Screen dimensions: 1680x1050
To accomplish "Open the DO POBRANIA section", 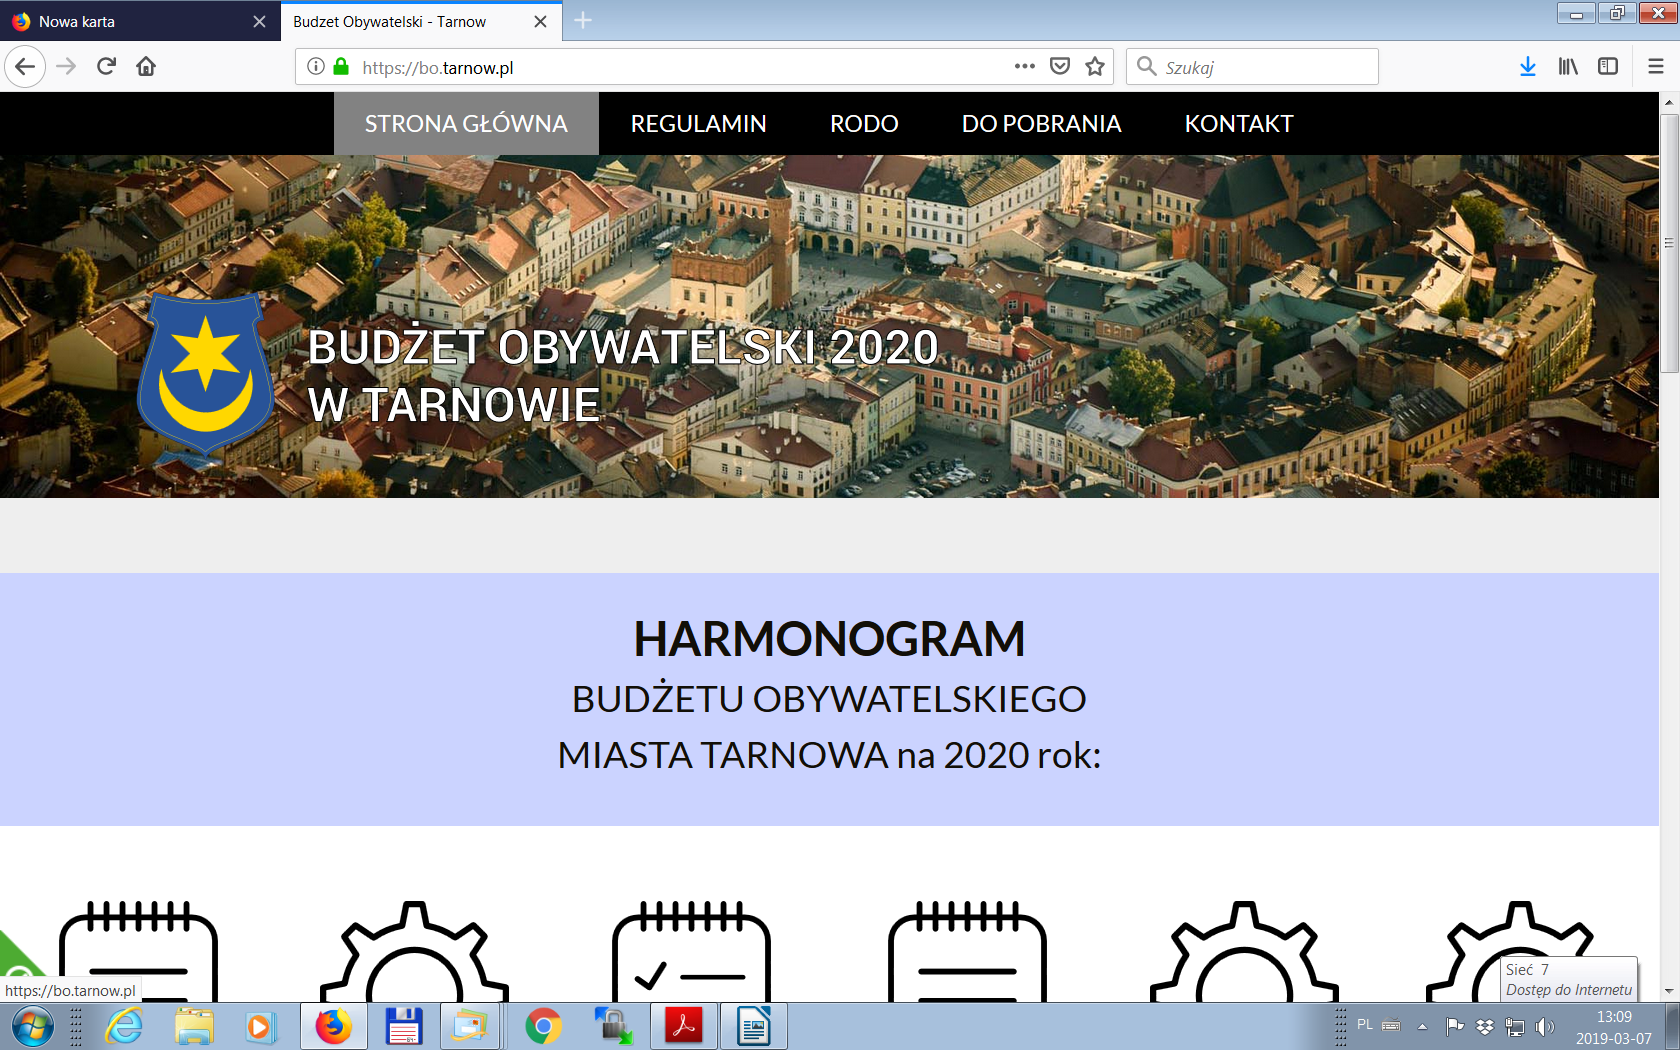I will point(1042,124).
